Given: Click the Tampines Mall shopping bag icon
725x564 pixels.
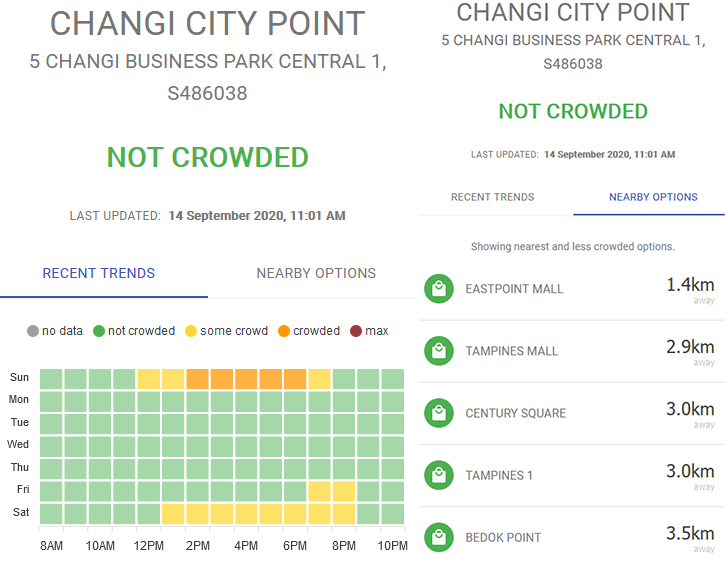Looking at the screenshot, I should pos(438,351).
